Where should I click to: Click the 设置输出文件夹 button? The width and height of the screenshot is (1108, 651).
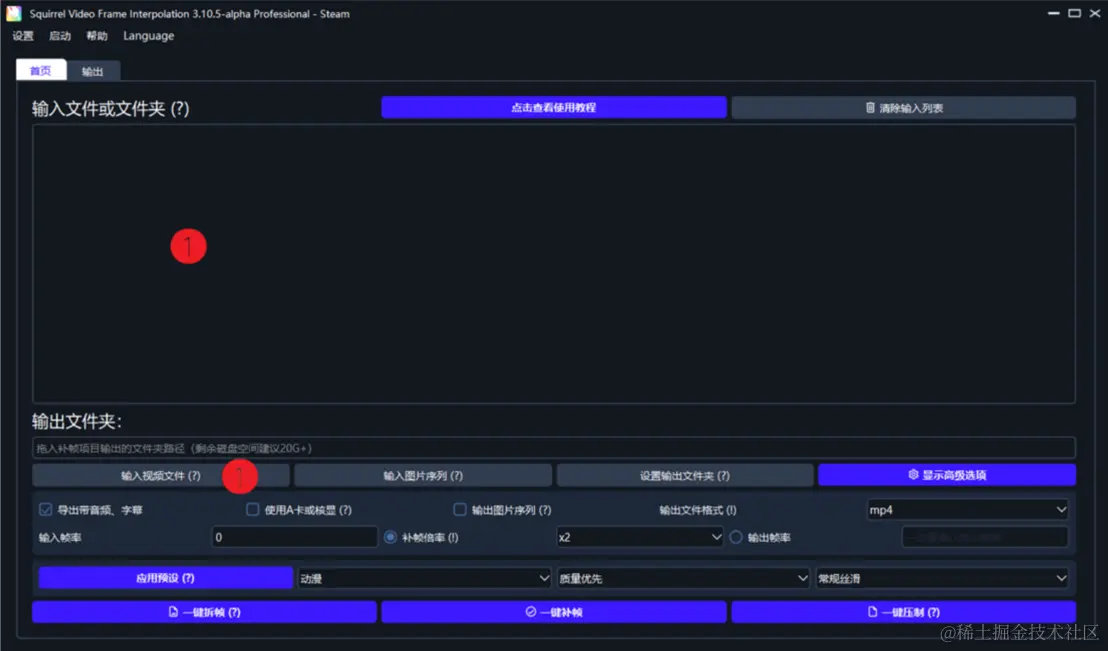coord(685,476)
